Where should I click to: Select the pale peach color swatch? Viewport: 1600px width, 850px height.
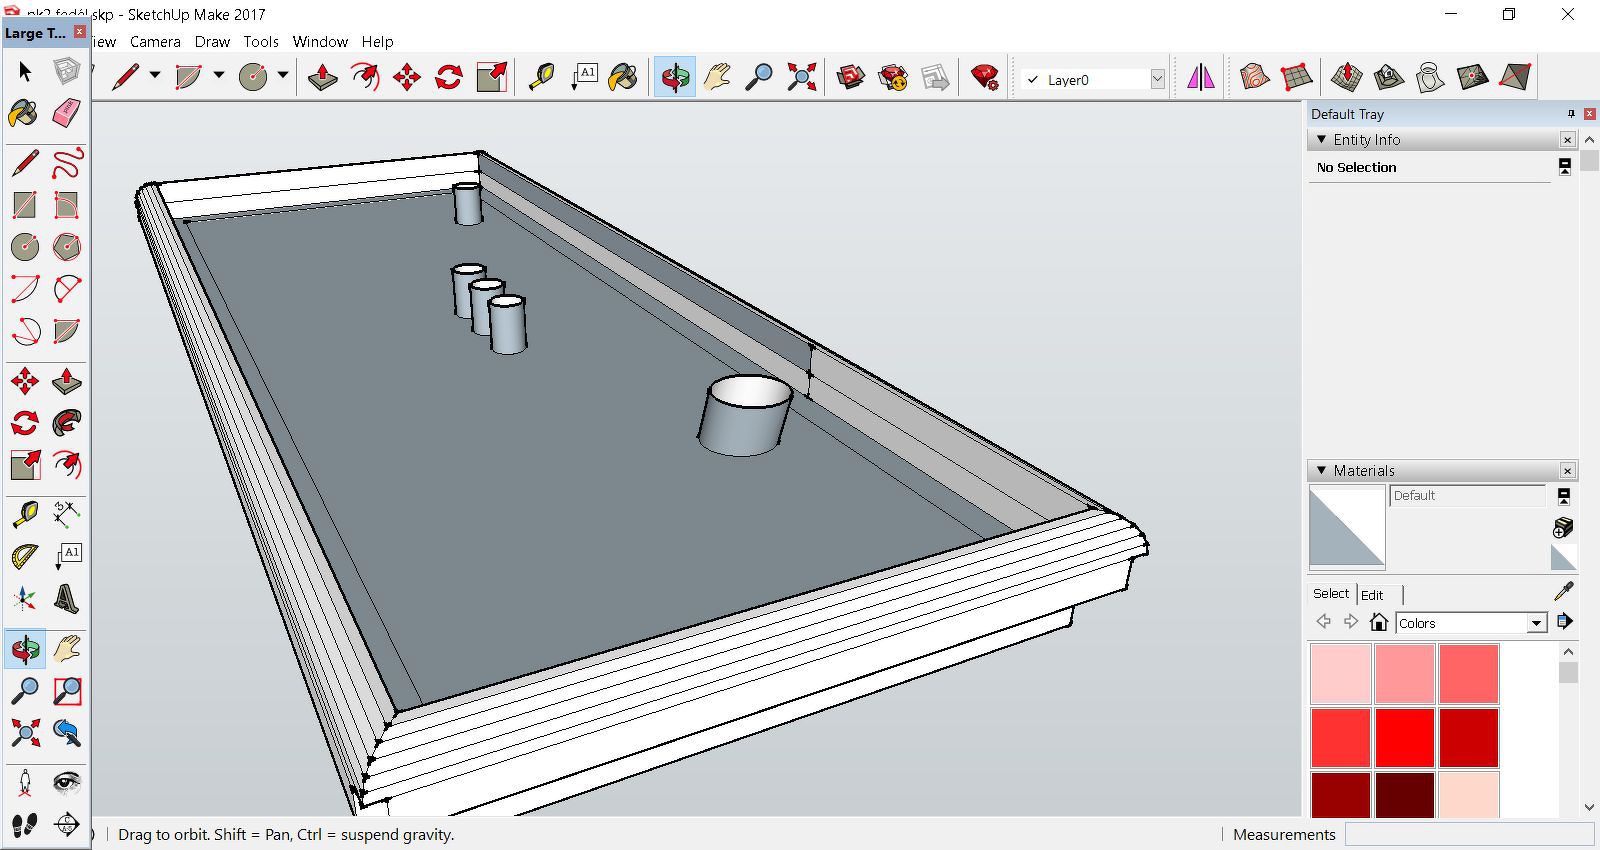(x=1469, y=794)
